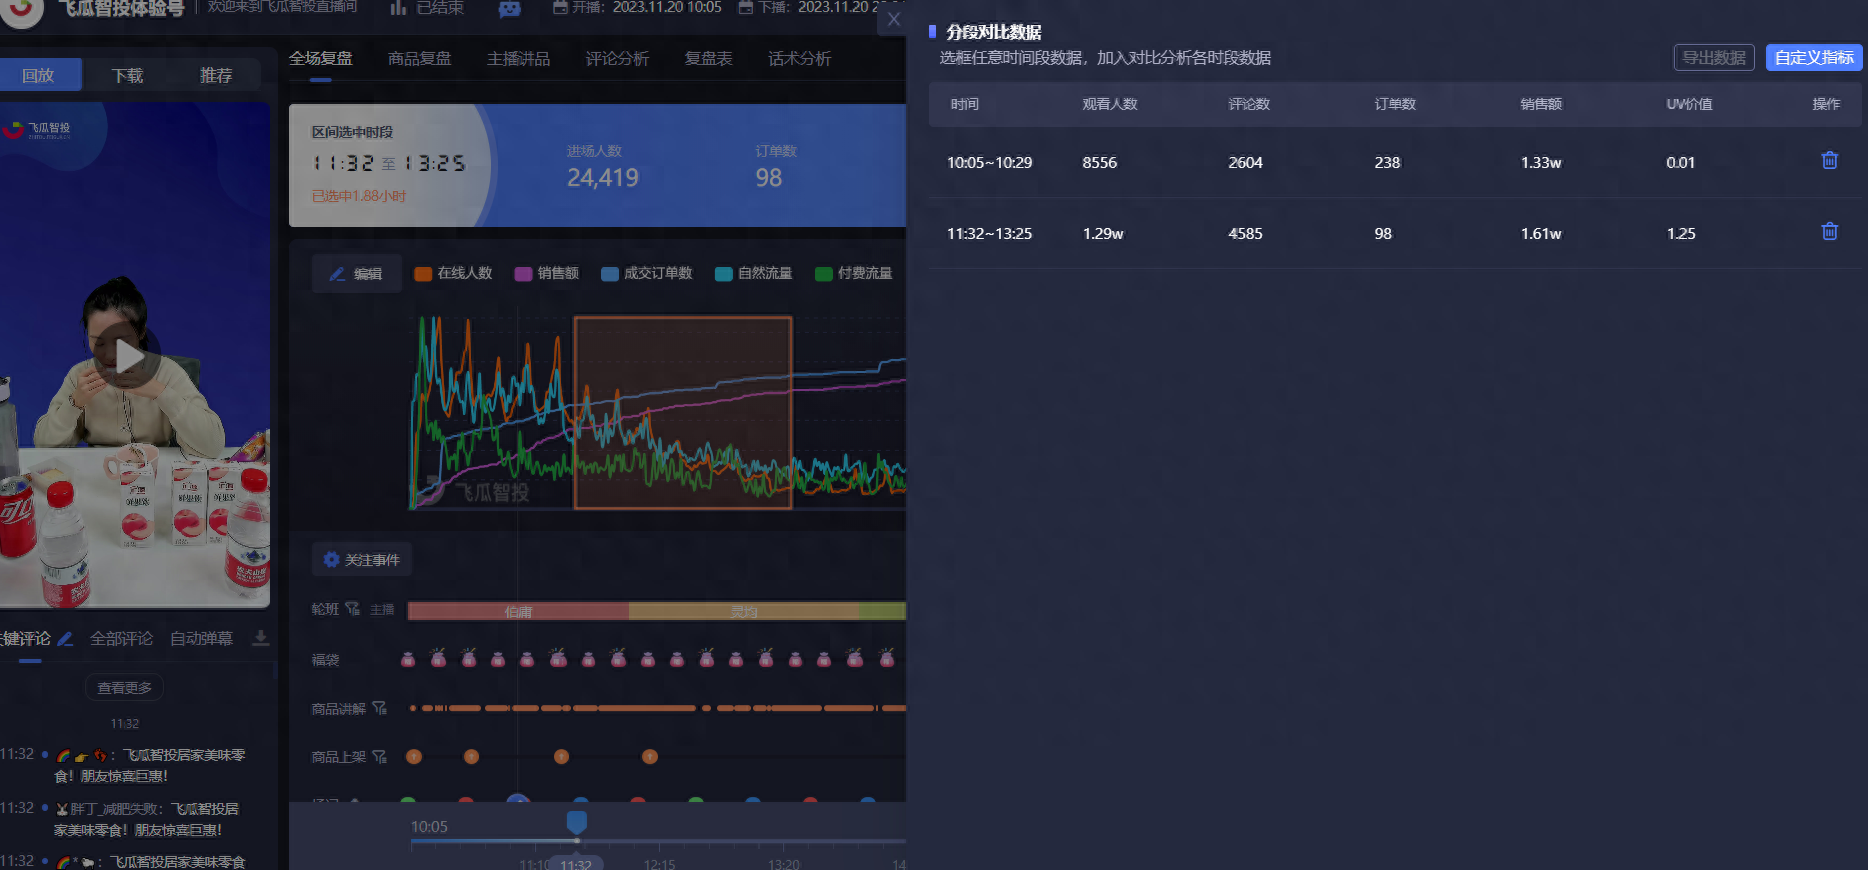Screen dimensions: 1868x870
Task: Switch to the 商品复盘 tab
Action: pos(420,59)
